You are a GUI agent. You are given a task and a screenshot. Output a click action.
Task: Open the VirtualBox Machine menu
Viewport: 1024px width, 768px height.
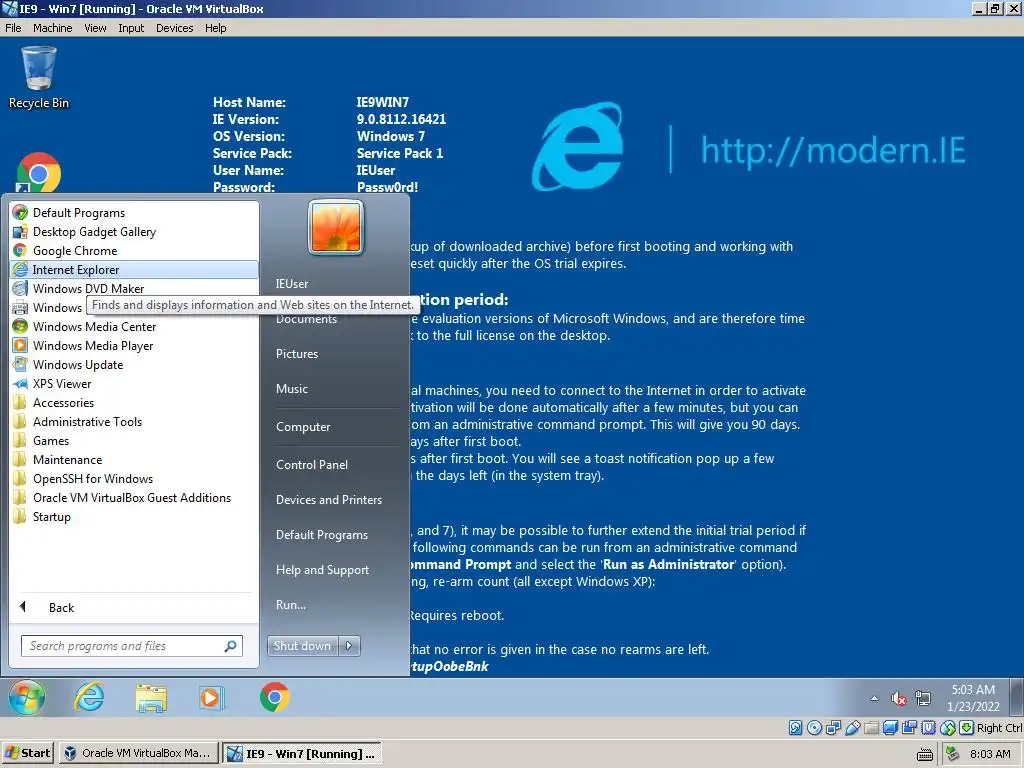click(52, 28)
